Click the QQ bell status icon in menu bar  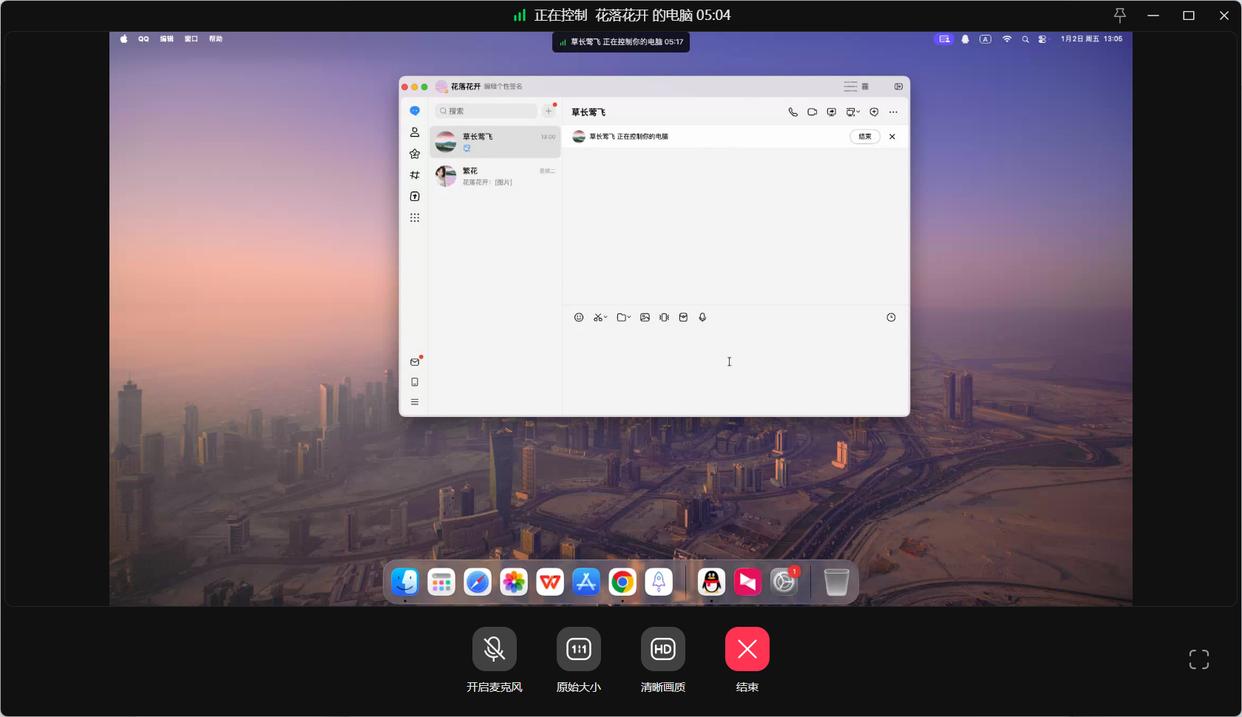[965, 39]
